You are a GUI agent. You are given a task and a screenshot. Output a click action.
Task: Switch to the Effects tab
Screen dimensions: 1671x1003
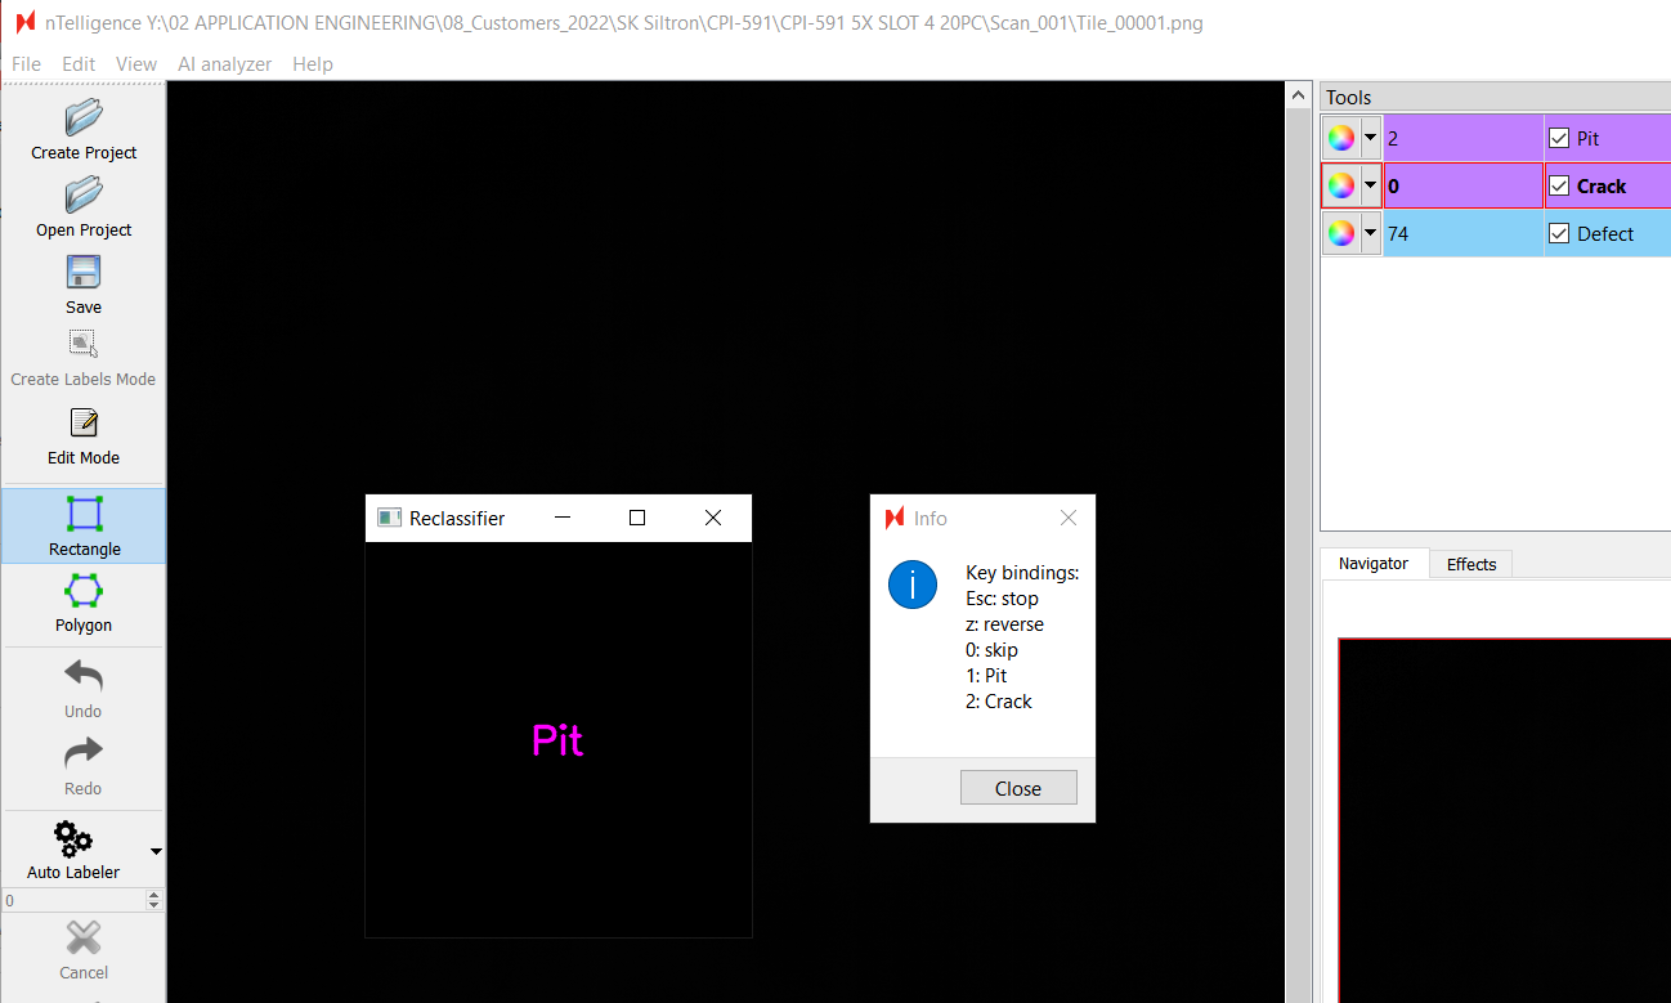[x=1471, y=564]
